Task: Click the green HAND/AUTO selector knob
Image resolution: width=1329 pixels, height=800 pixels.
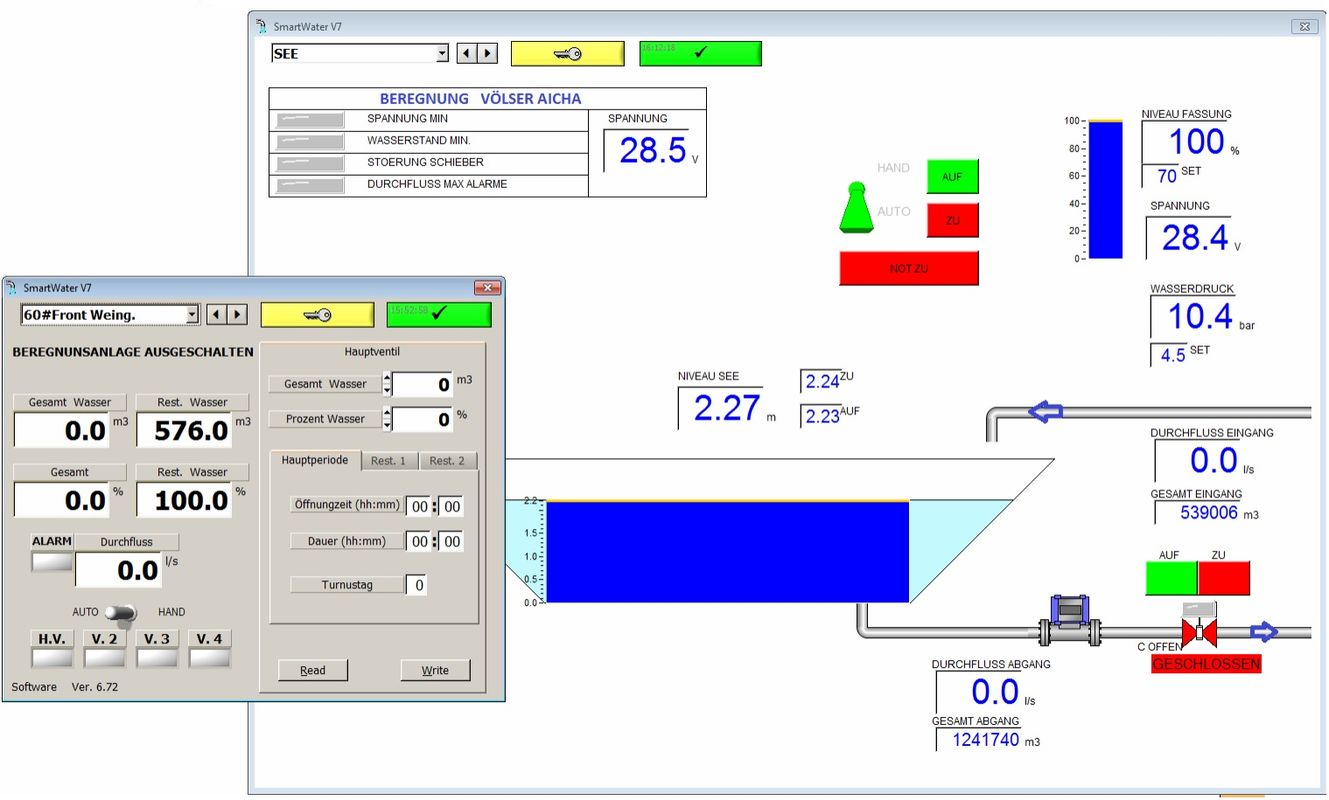Action: (x=856, y=209)
